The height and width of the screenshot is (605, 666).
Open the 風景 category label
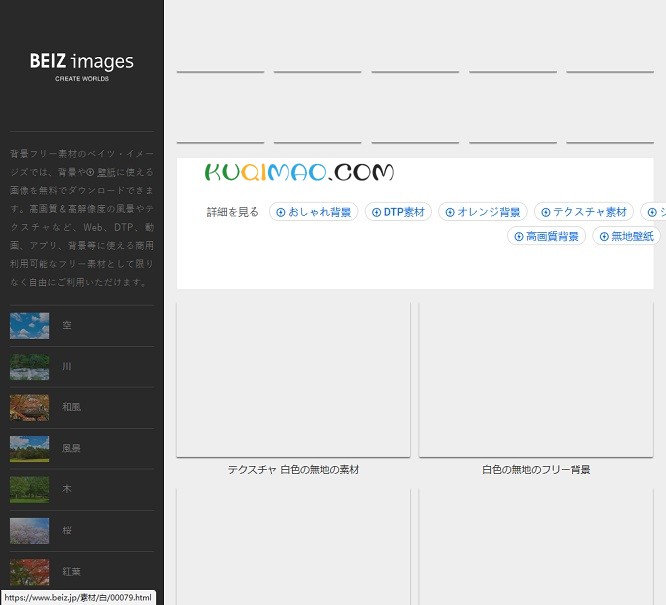tap(71, 448)
